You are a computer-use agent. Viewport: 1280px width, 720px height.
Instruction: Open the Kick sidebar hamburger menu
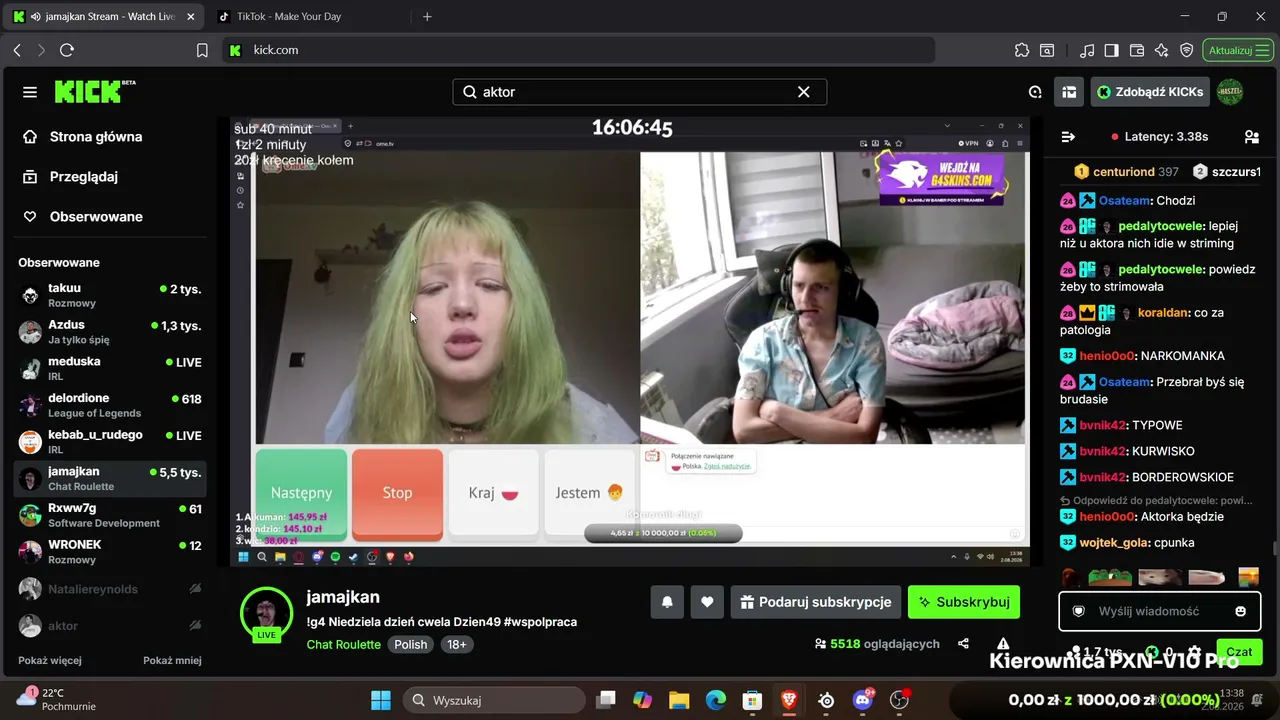(30, 92)
